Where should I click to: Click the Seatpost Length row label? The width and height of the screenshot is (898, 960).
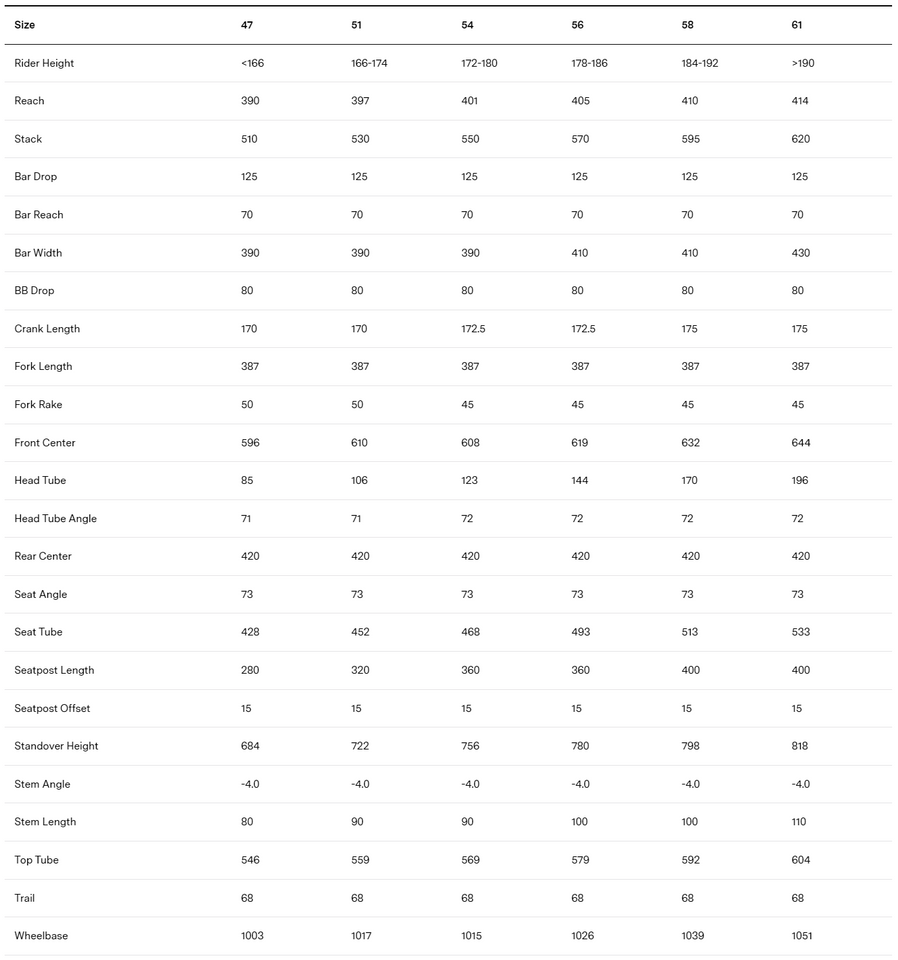(54, 670)
